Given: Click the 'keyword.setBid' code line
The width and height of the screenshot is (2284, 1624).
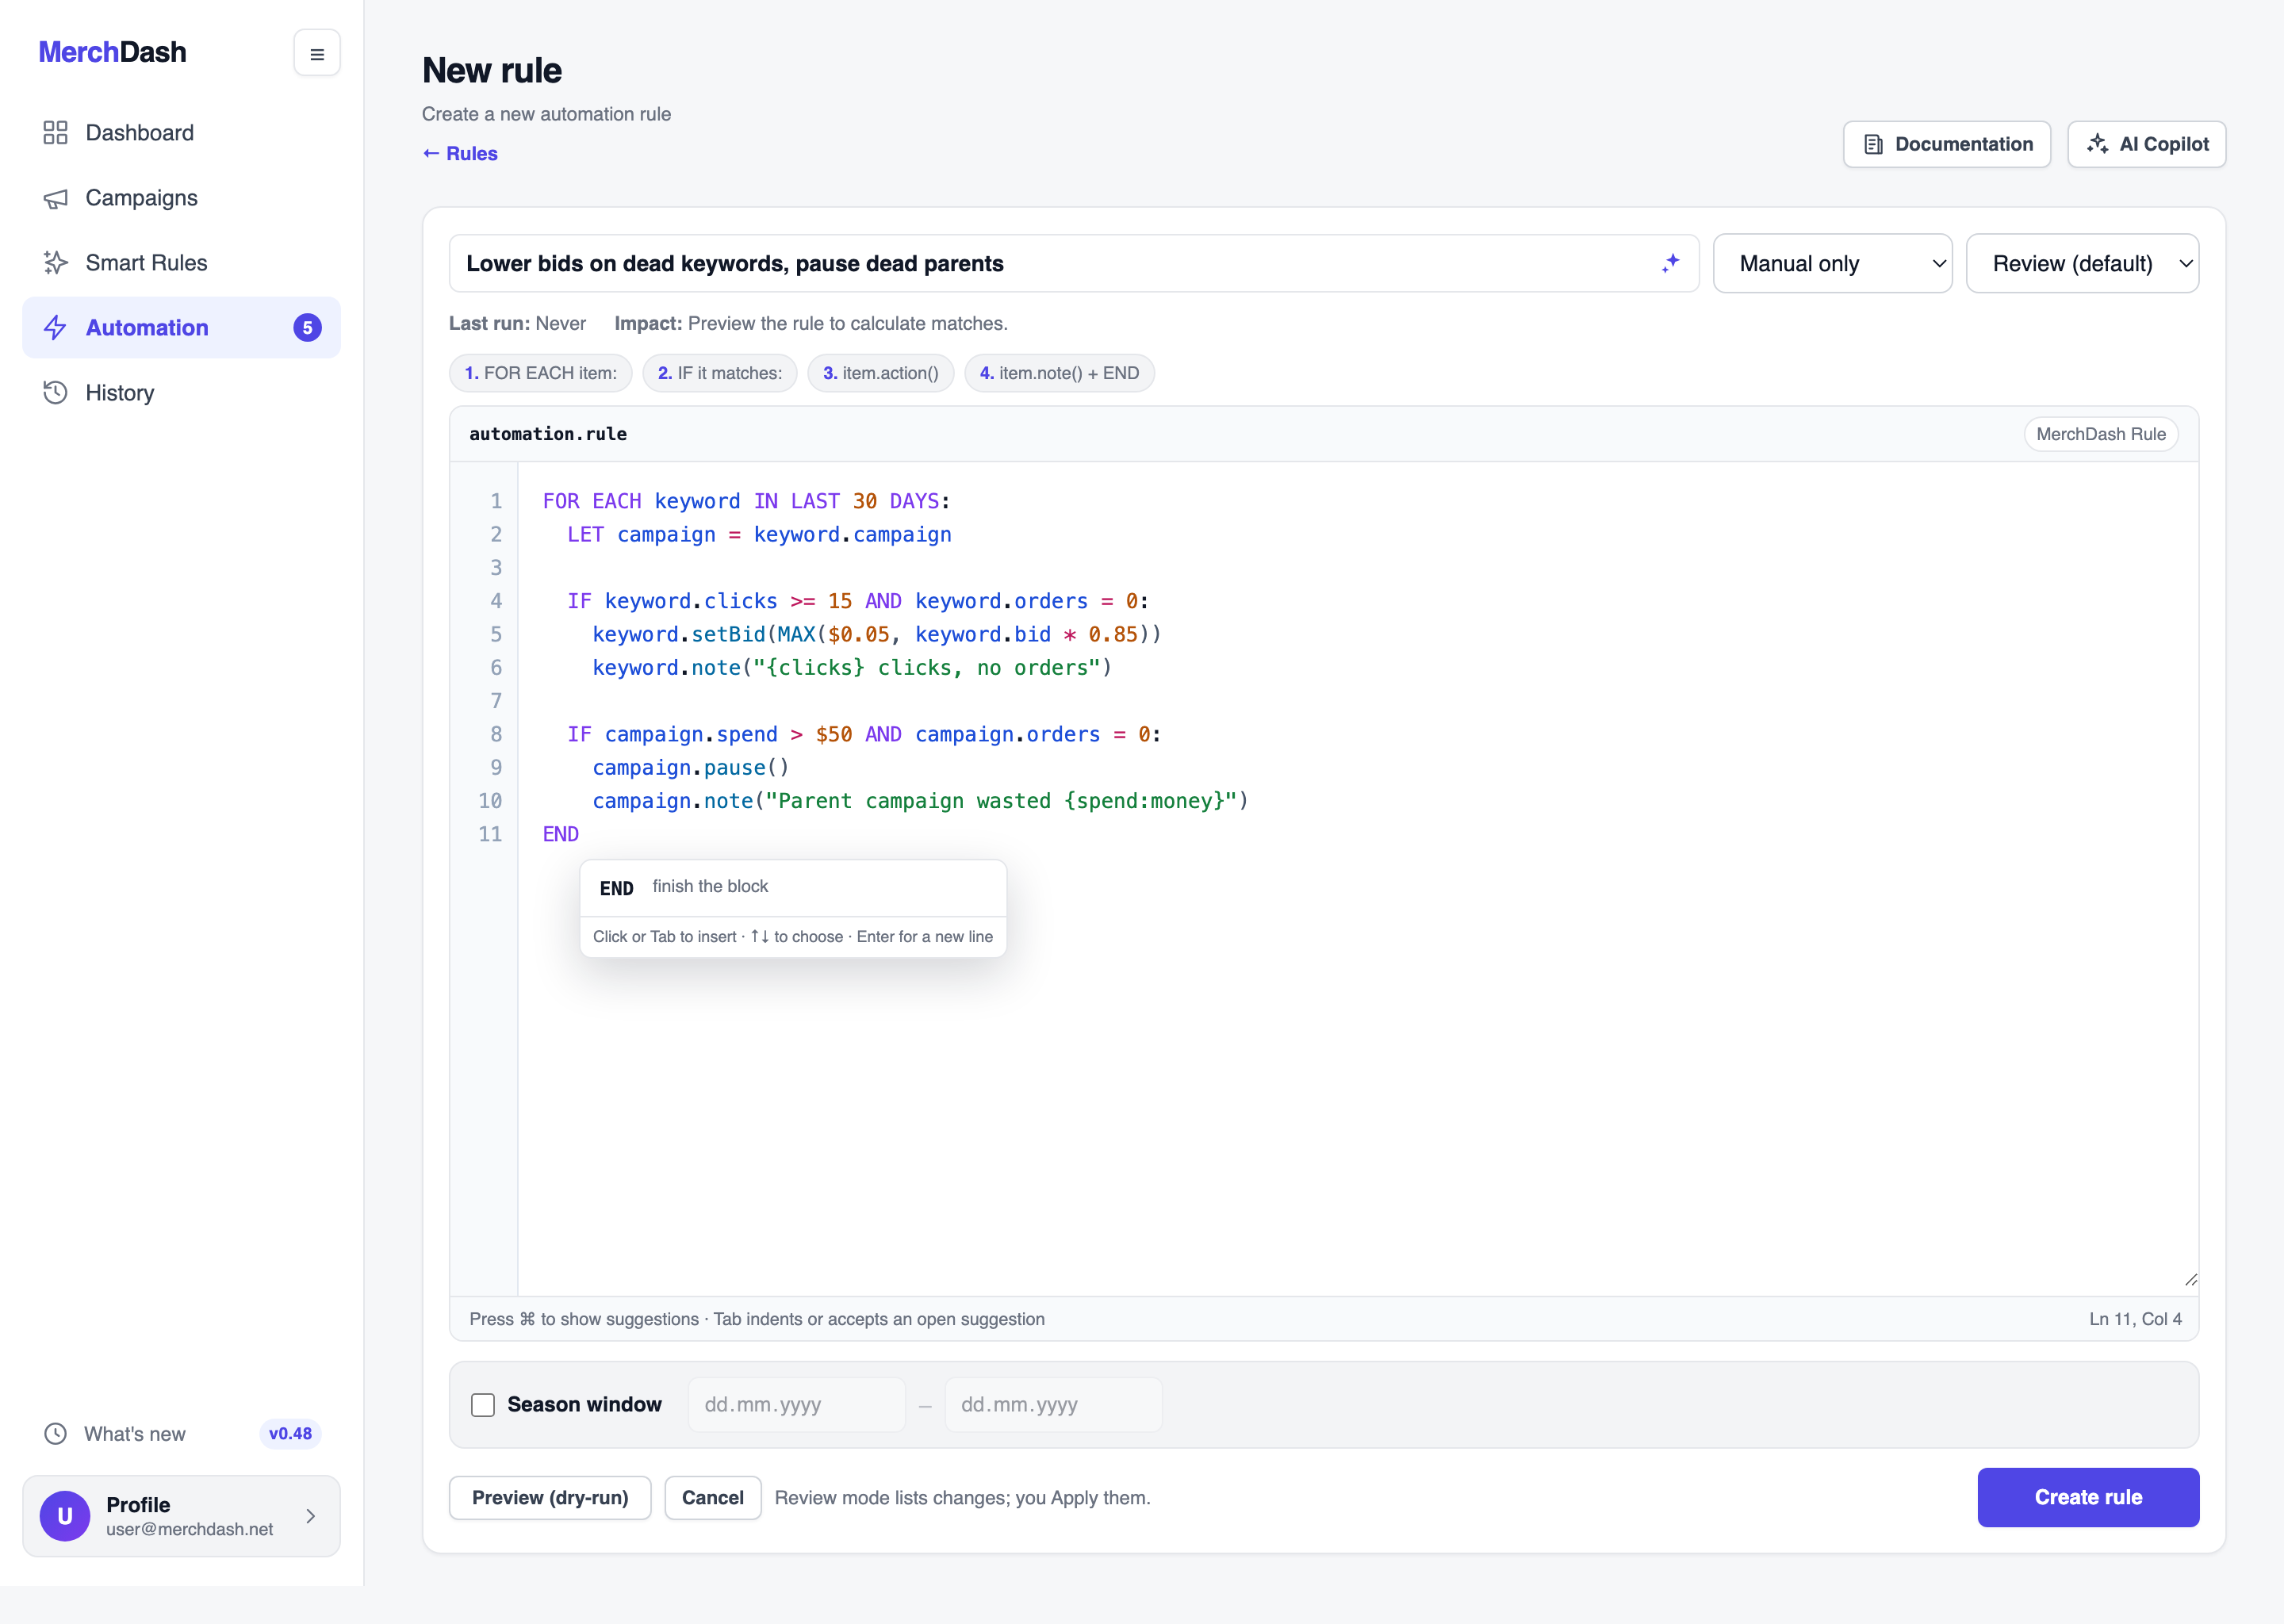Looking at the screenshot, I should 876,634.
